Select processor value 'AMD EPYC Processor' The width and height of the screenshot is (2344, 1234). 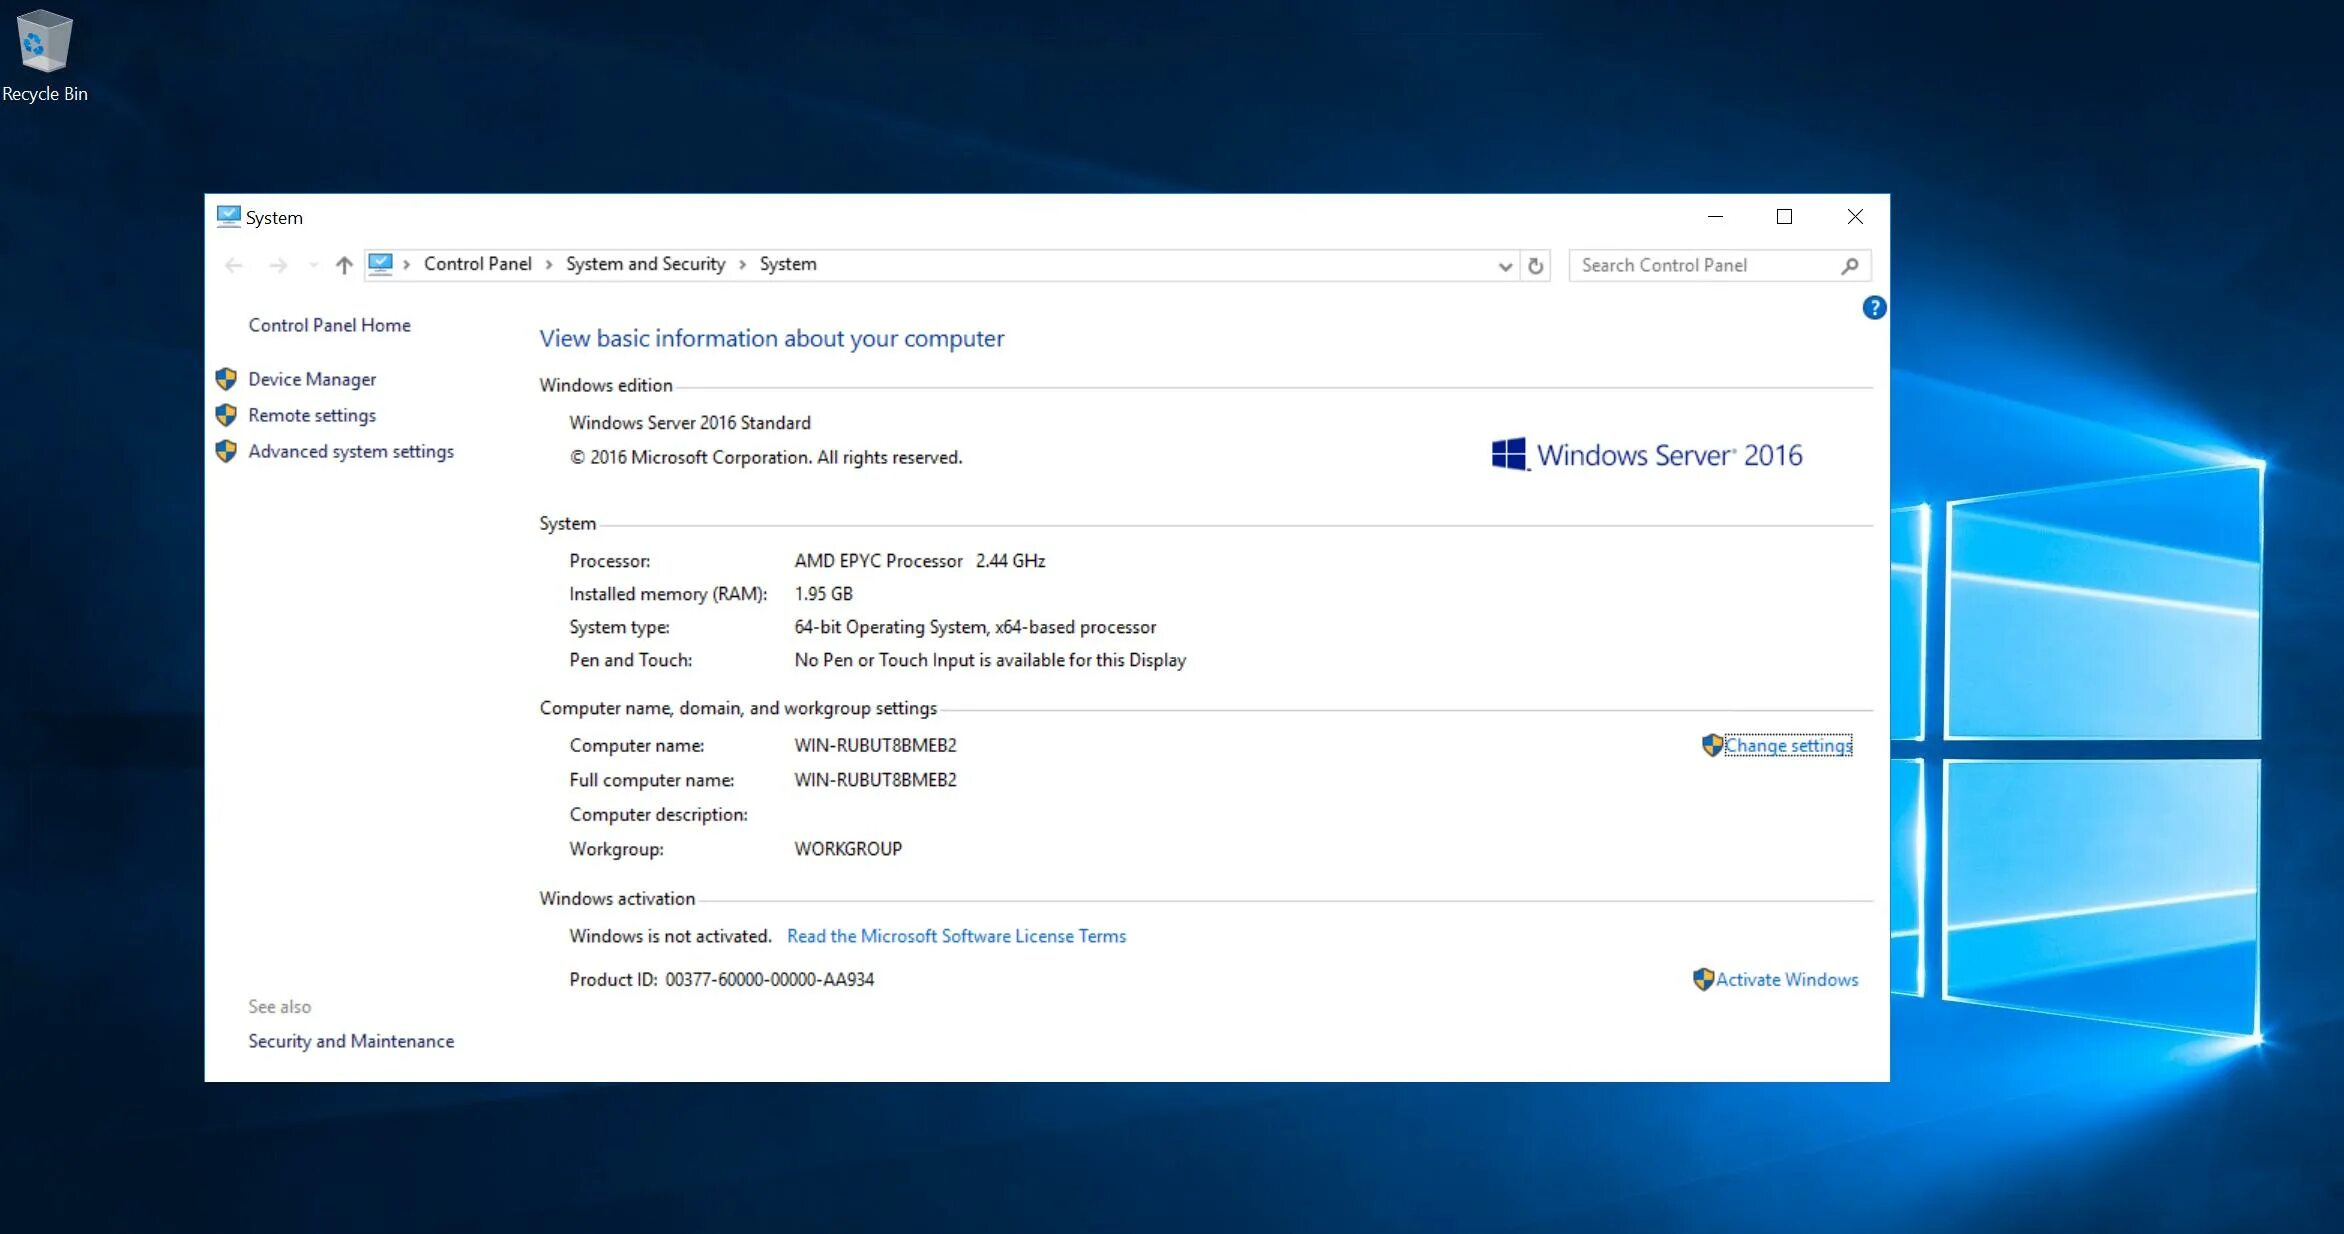click(878, 561)
